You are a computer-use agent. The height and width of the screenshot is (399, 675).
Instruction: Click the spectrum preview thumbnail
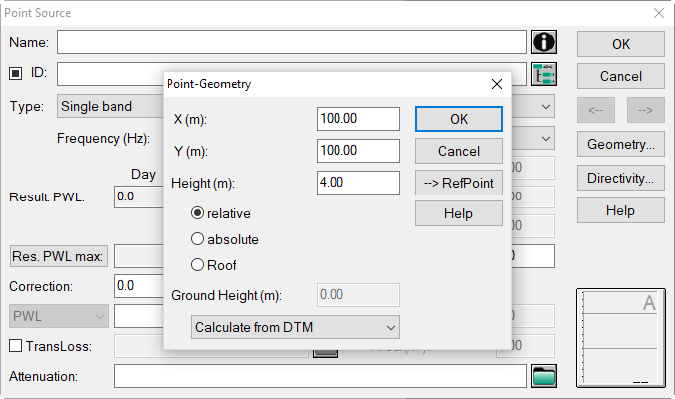click(x=621, y=338)
